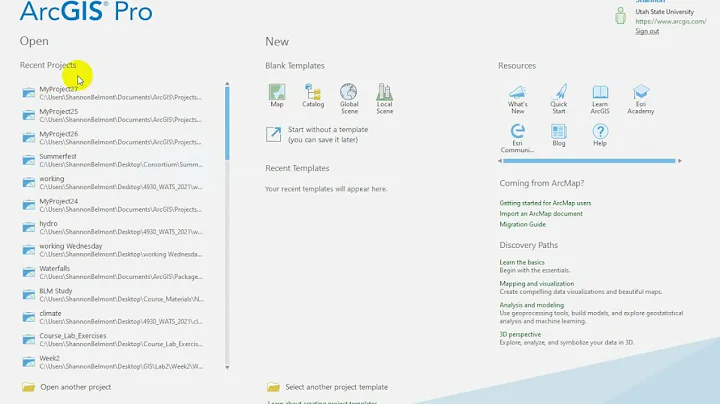Open the hydro project
This screenshot has width=720, height=404.
coord(112,228)
